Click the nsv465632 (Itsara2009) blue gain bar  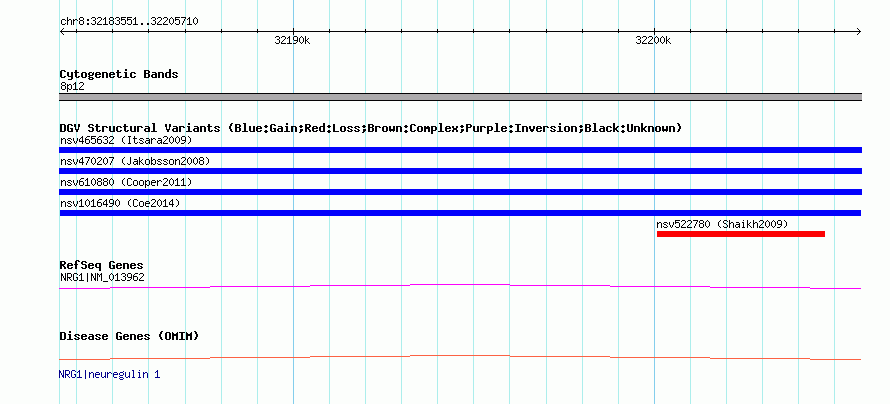(460, 150)
